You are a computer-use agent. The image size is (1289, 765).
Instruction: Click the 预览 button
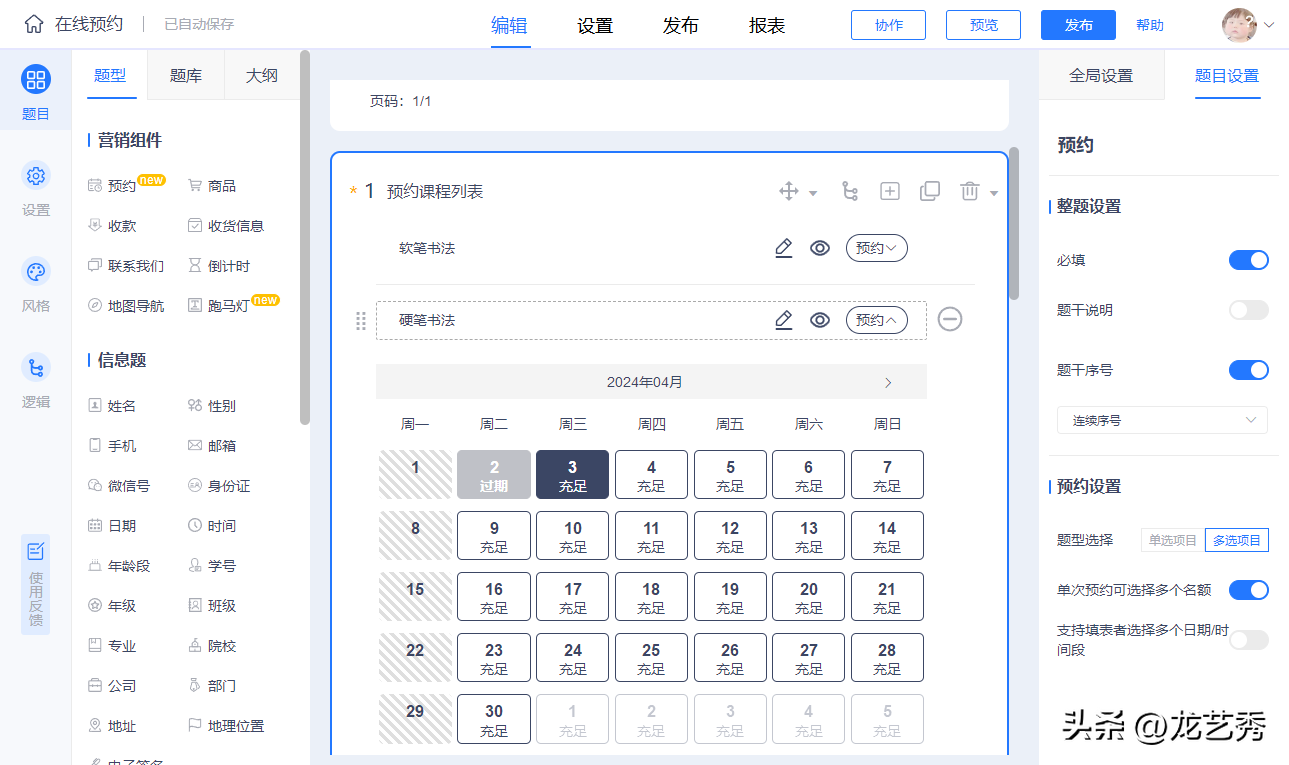(983, 25)
